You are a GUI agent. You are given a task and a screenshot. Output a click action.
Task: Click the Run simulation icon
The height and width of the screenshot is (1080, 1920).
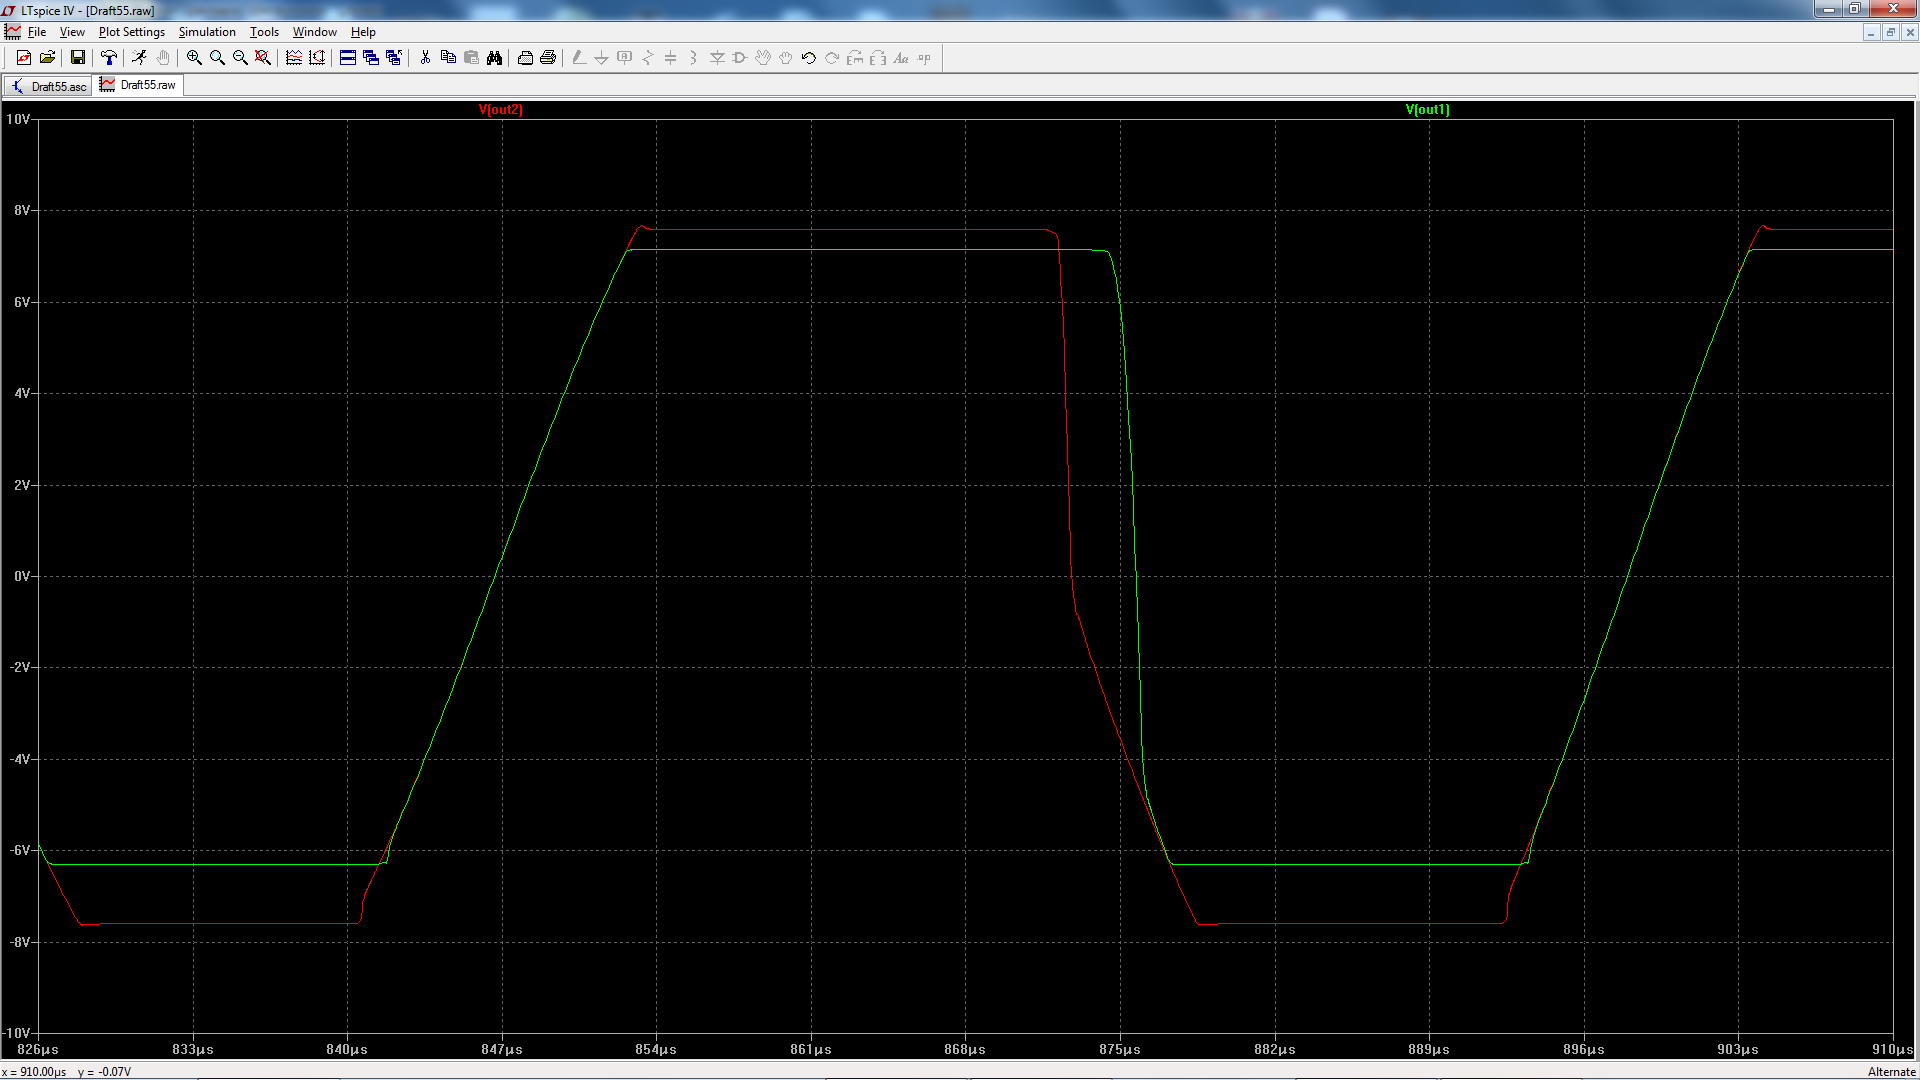[139, 58]
